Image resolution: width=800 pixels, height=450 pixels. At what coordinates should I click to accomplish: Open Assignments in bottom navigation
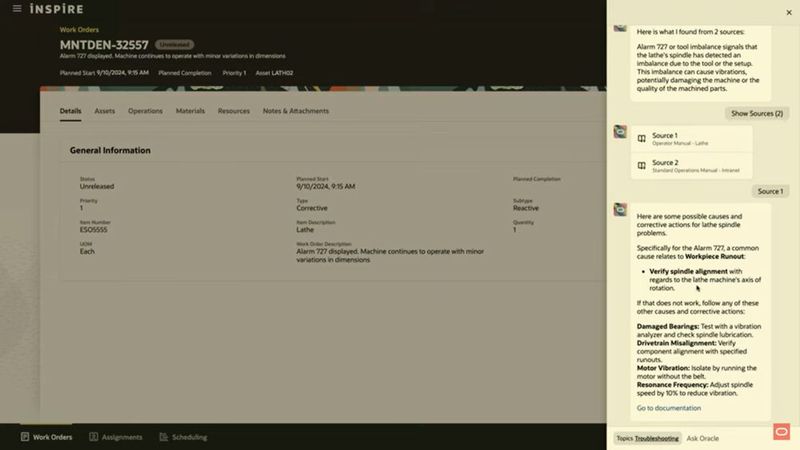[x=116, y=437]
